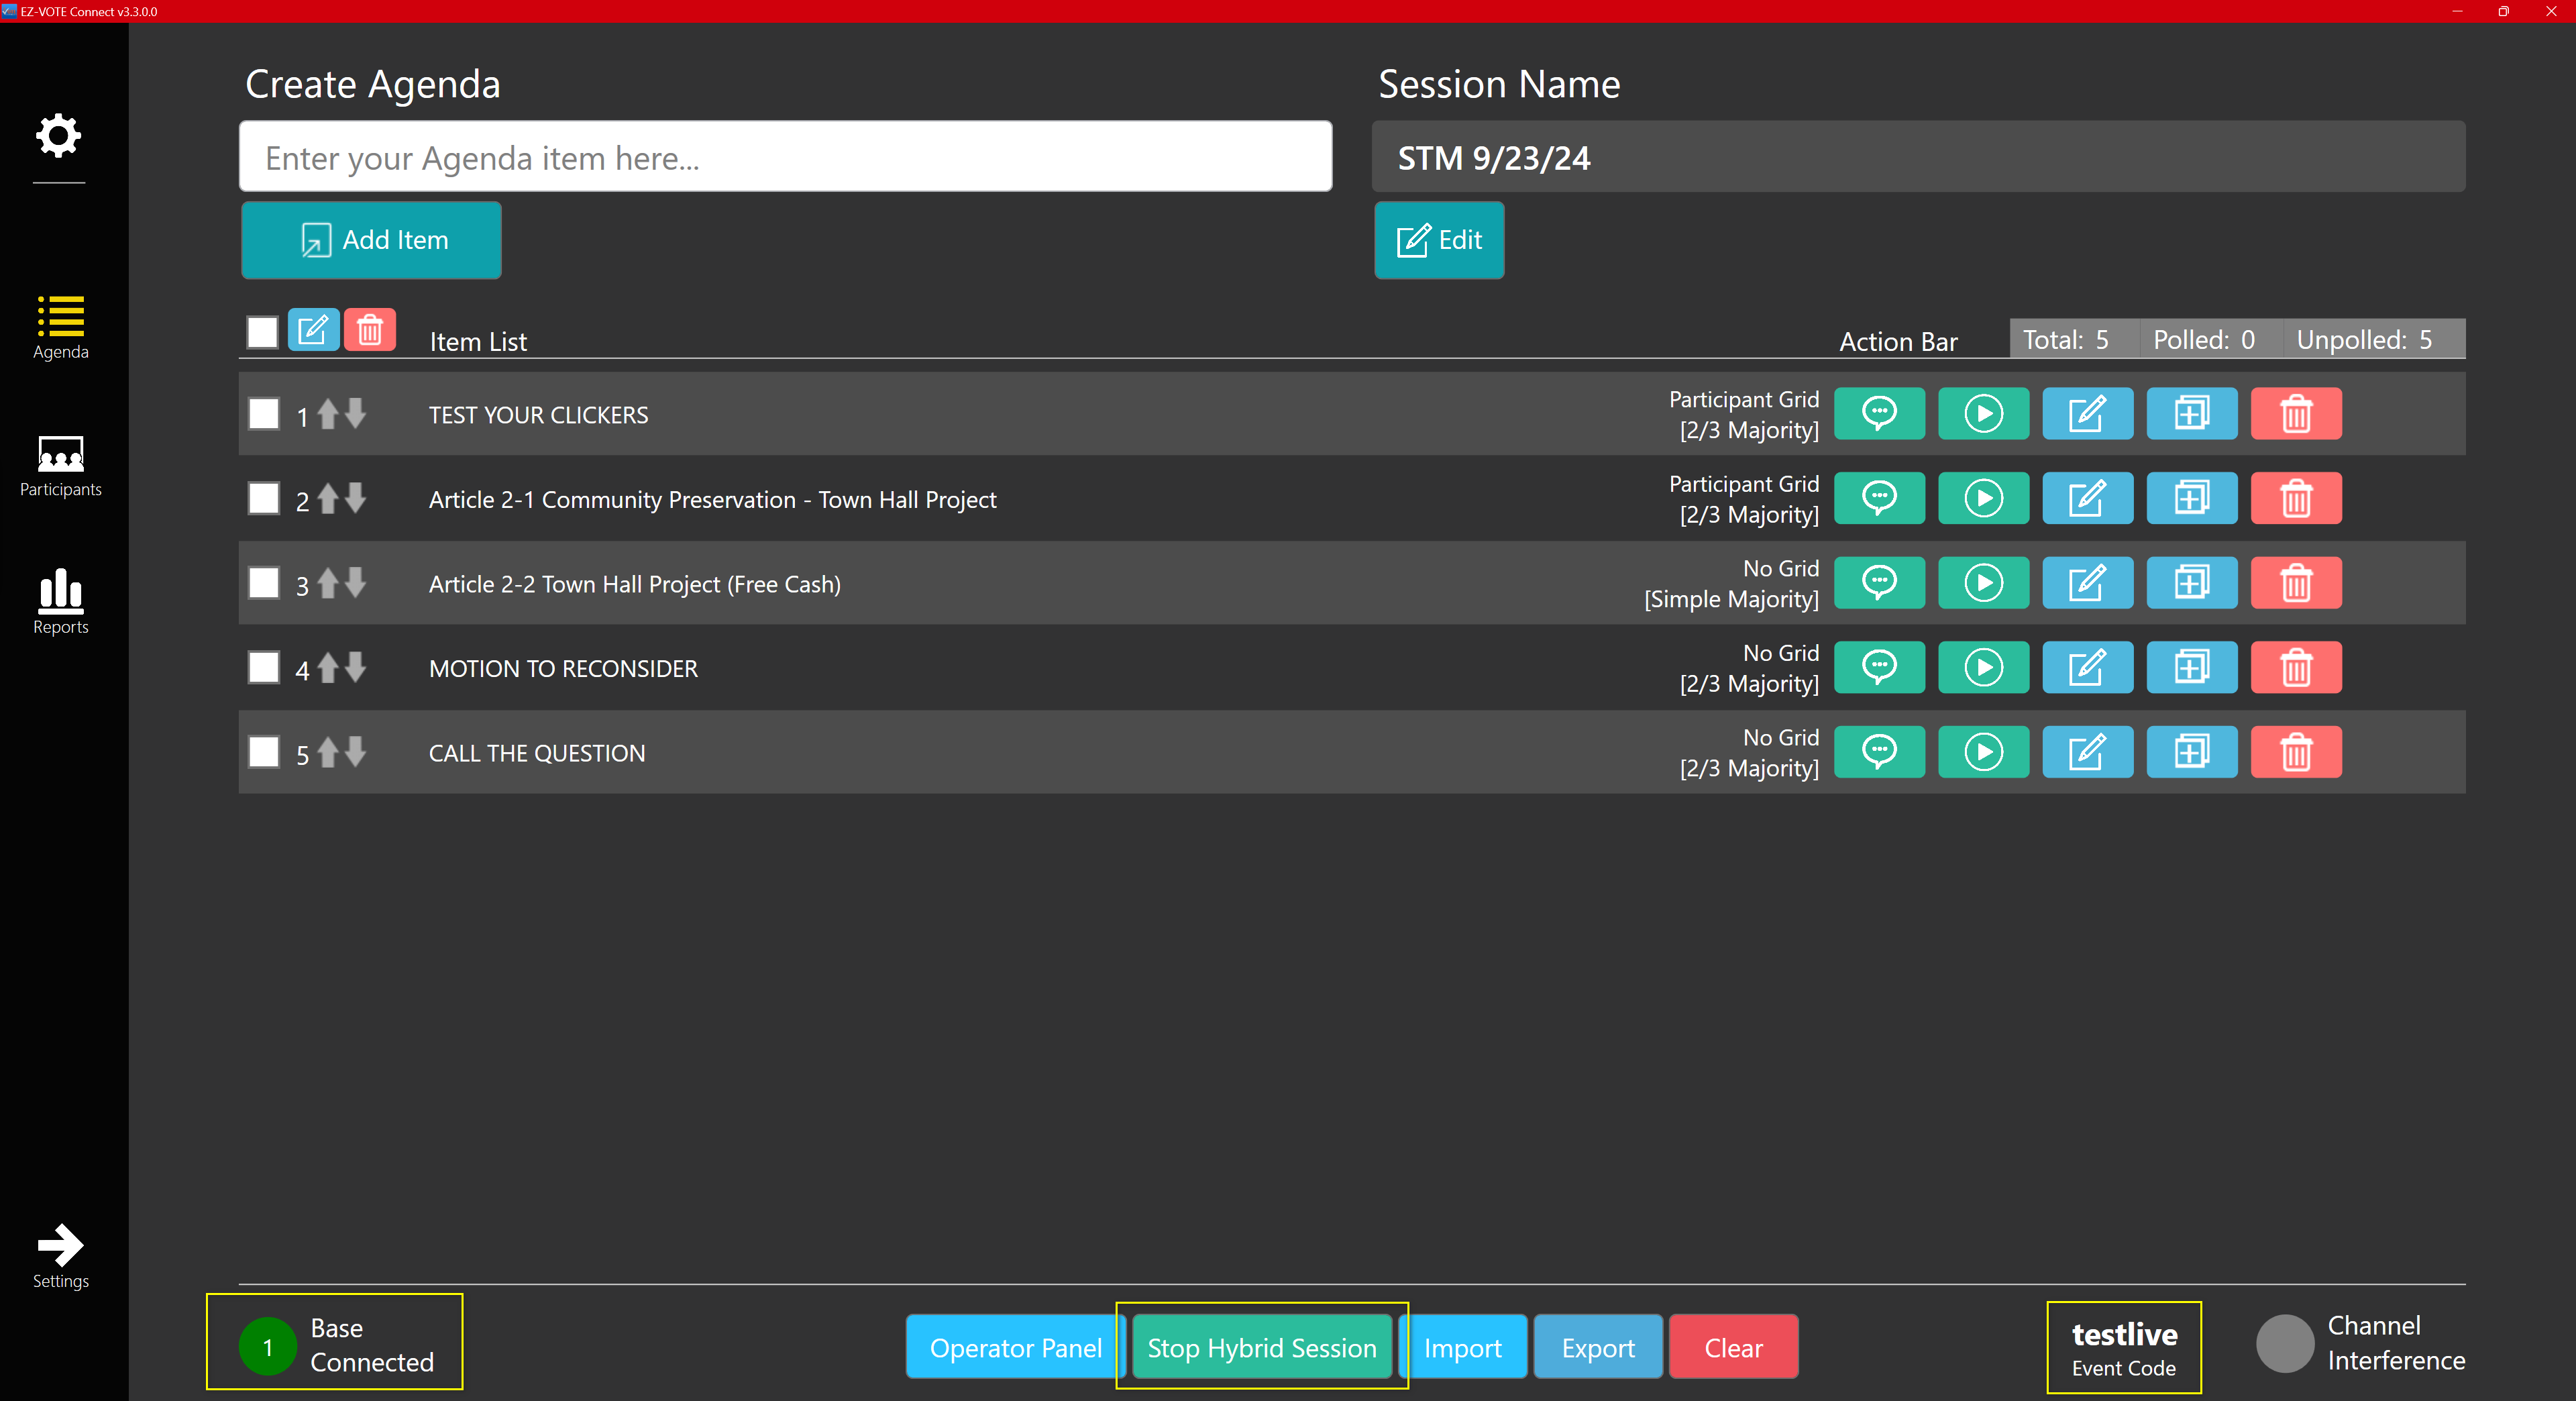Move item 4 up with arrow

click(x=328, y=667)
